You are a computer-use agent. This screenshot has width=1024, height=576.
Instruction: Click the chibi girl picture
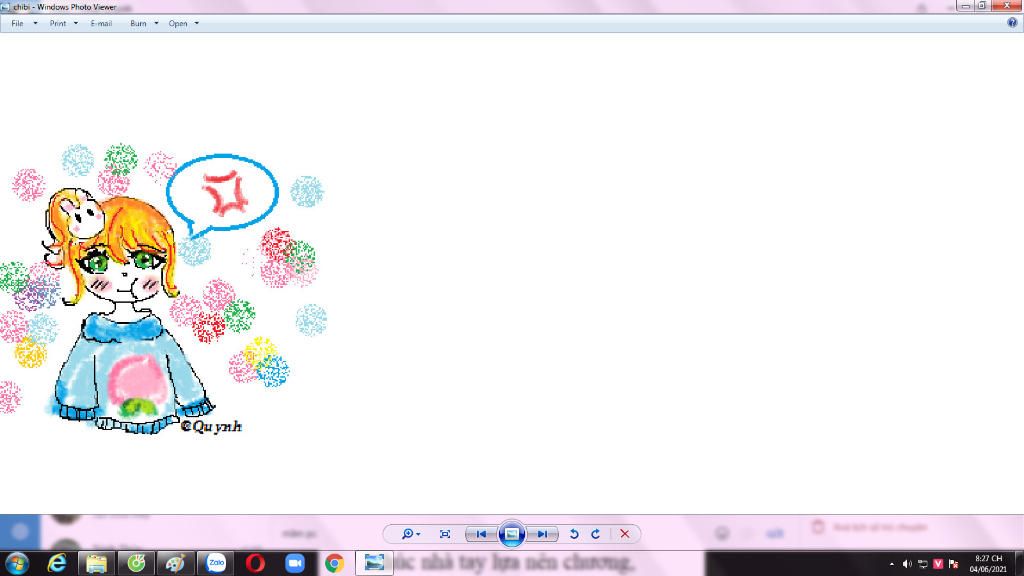163,287
